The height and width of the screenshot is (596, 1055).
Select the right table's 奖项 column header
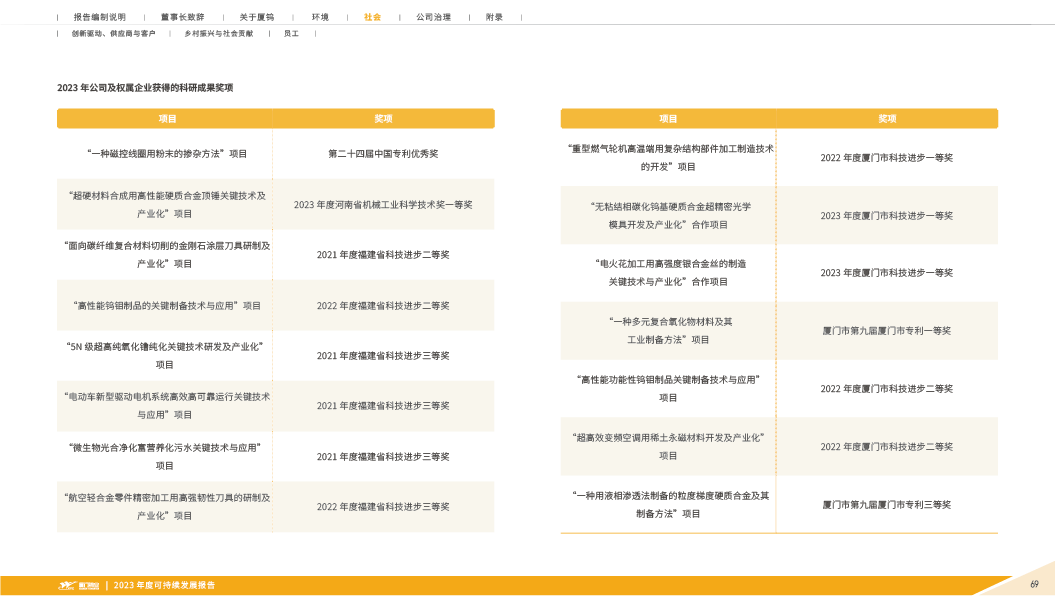pos(887,119)
